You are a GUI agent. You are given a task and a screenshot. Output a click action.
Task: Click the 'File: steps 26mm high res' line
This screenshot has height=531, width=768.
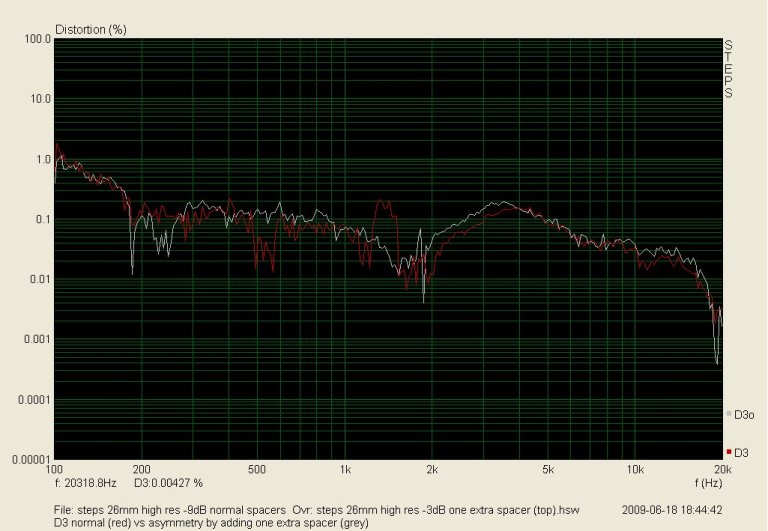[x=316, y=510]
